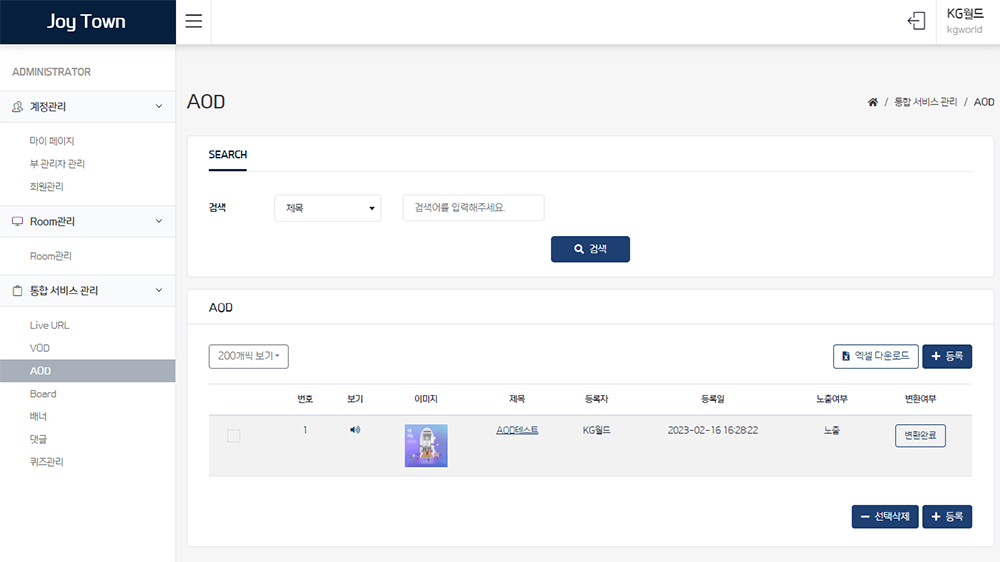Go to Live URL in sidebar
Image resolution: width=1000 pixels, height=562 pixels.
50,325
